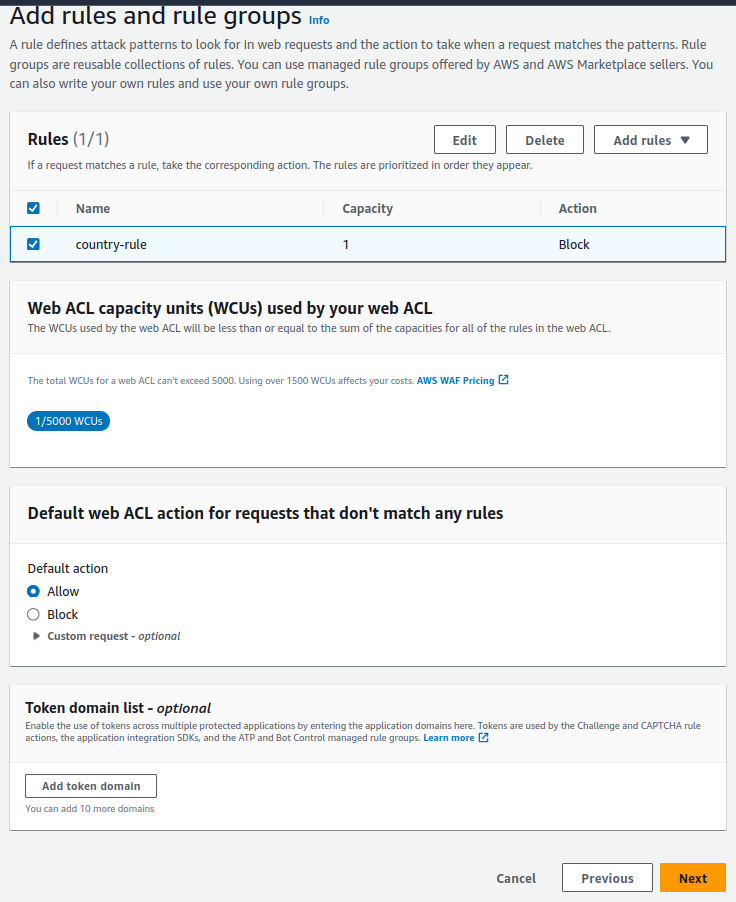Click the Name column header
This screenshot has width=736, height=902.
pos(93,208)
